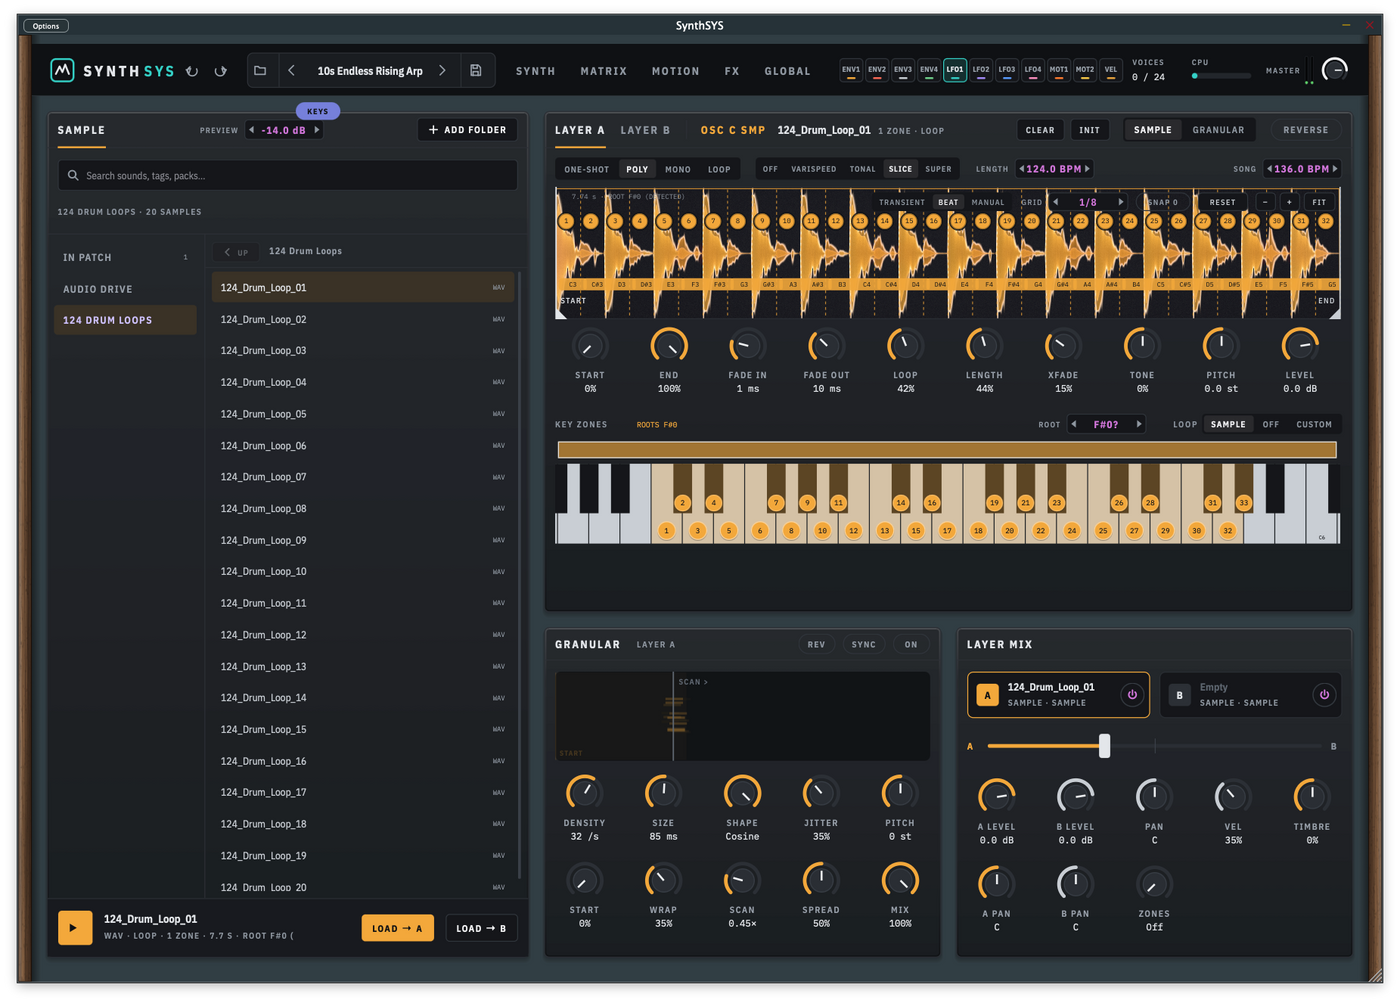1400x1003 pixels.
Task: Save the preset with the disk icon
Action: (476, 71)
